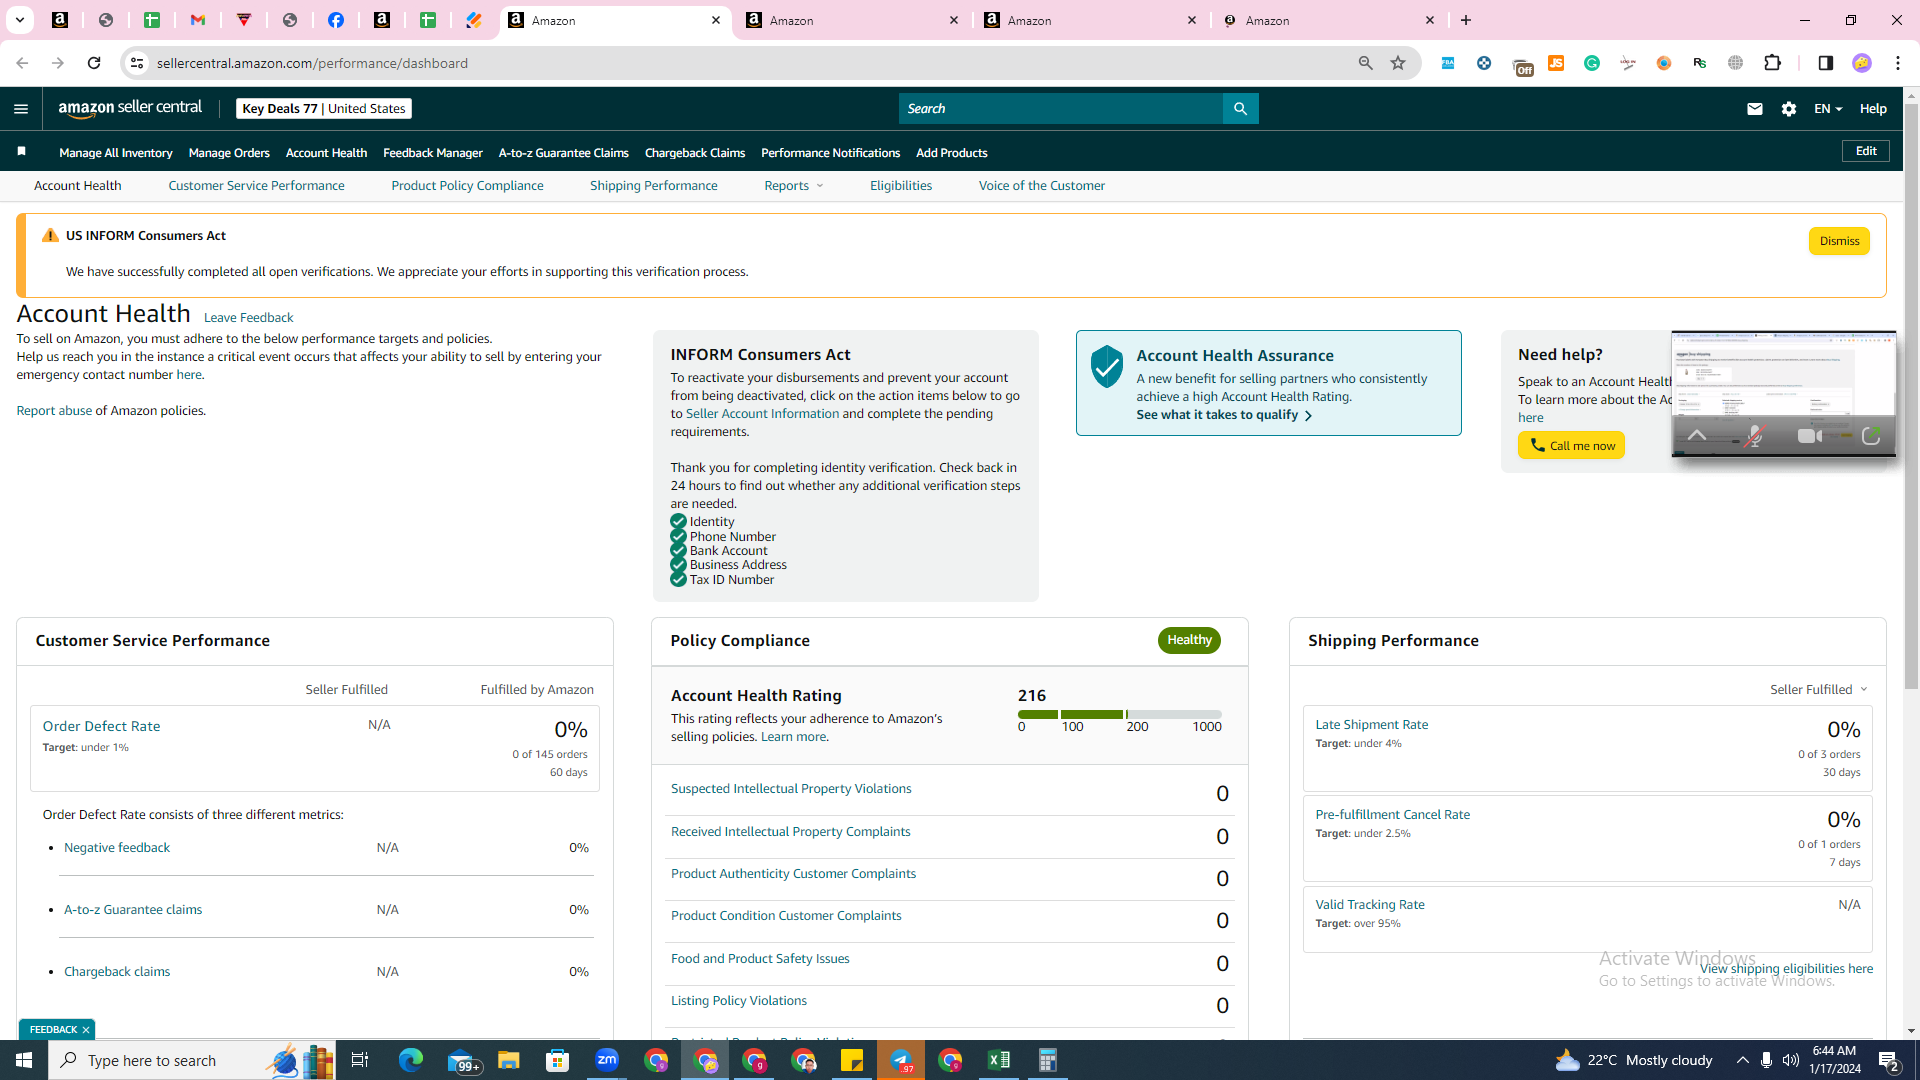The height and width of the screenshot is (1080, 1920).
Task: Open the Seller Central hamburger menu
Action: [21, 109]
